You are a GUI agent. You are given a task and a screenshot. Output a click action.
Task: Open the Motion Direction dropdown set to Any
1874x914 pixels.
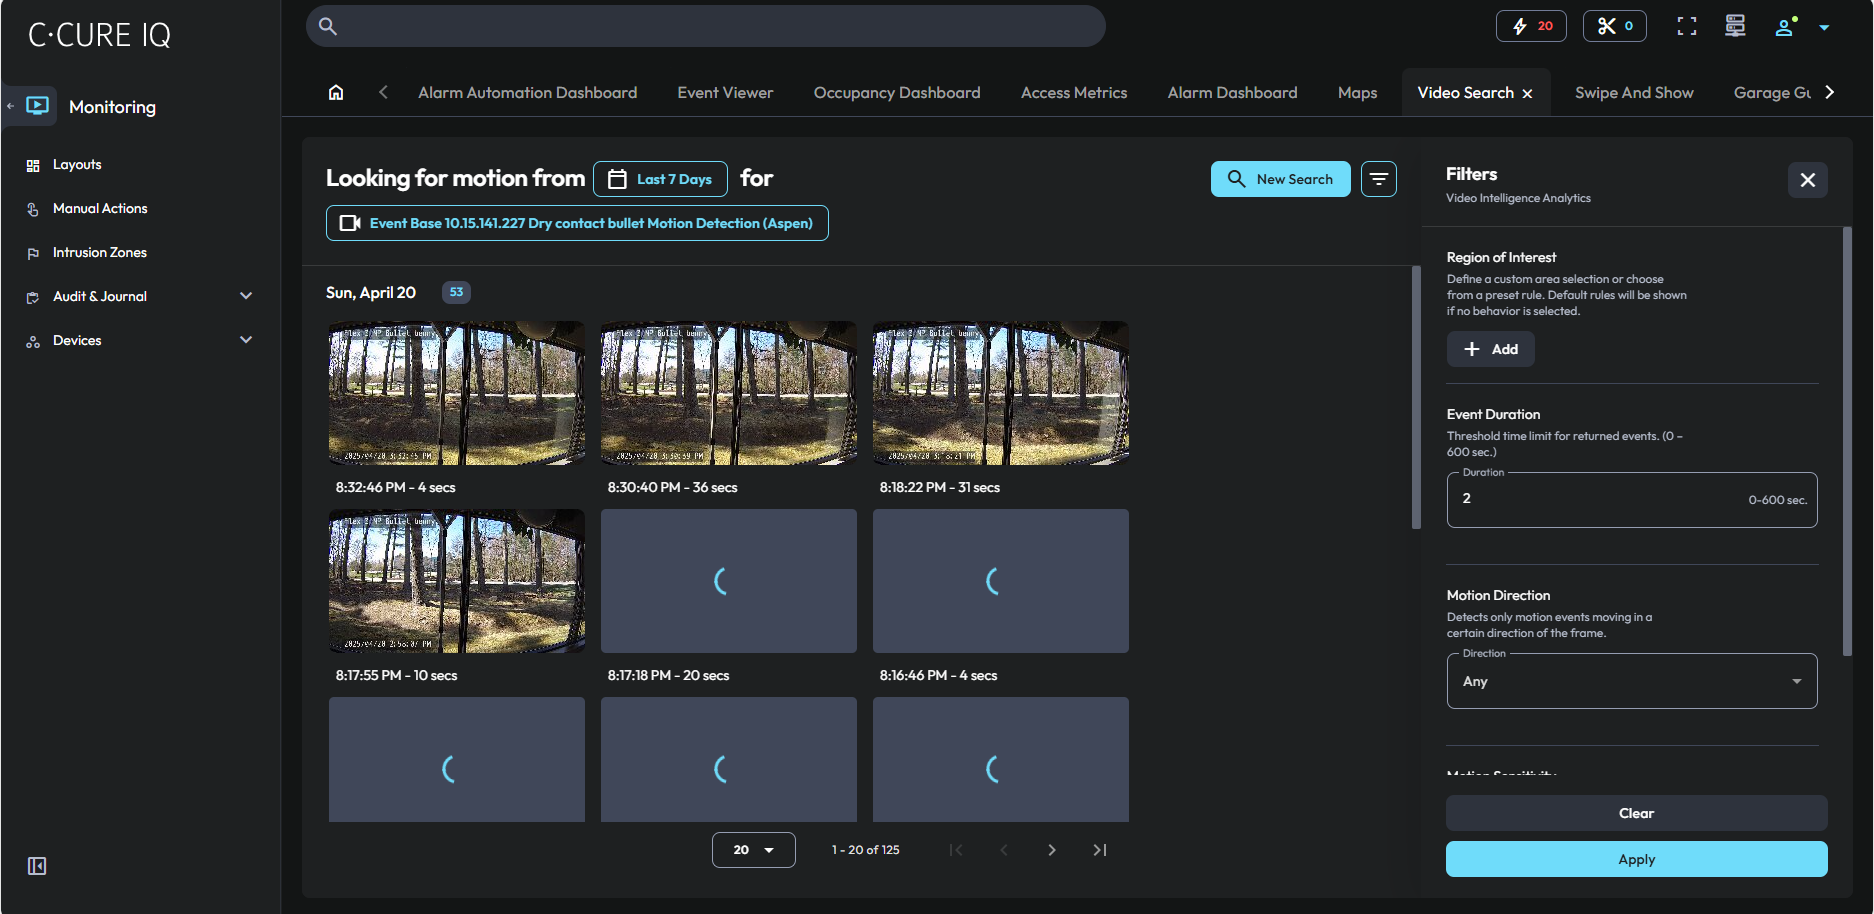[1631, 681]
